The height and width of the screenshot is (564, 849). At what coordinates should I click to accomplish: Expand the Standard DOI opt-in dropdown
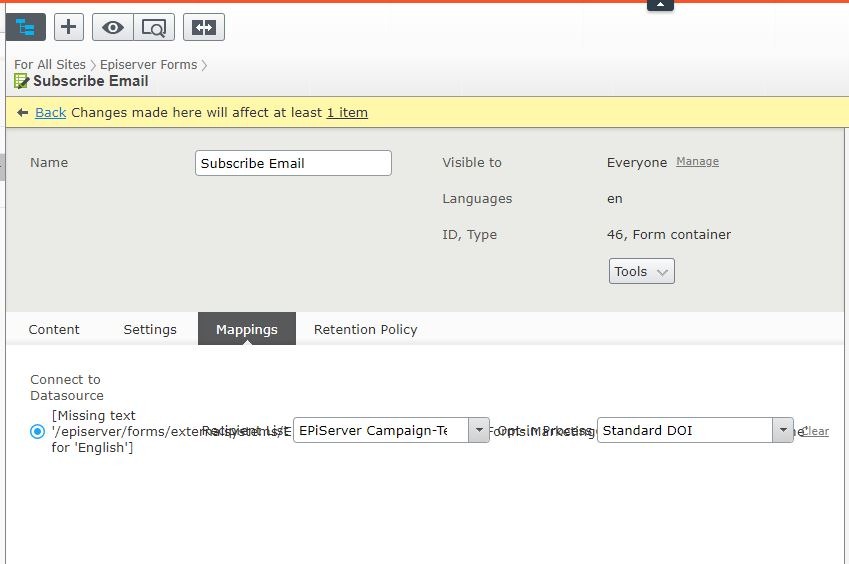(x=782, y=431)
